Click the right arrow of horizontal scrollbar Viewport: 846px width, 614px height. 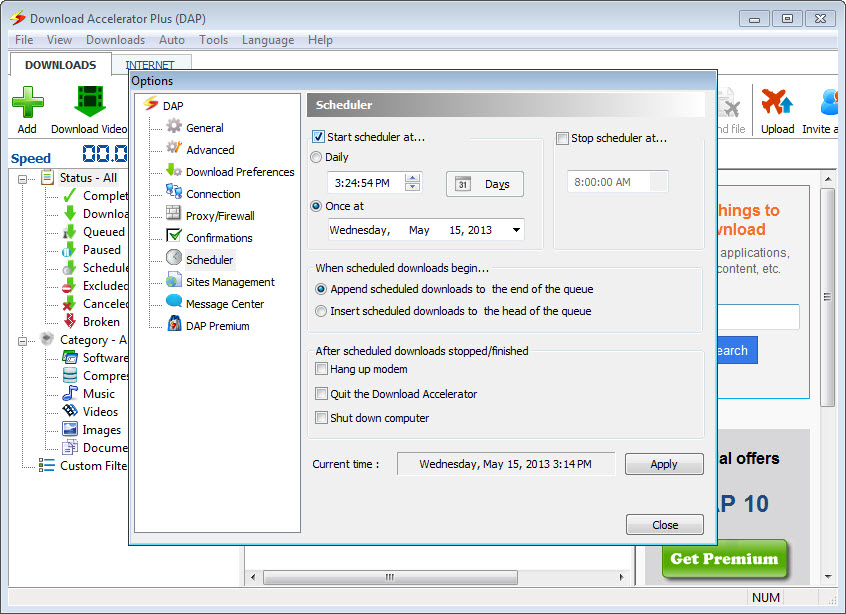click(x=622, y=577)
